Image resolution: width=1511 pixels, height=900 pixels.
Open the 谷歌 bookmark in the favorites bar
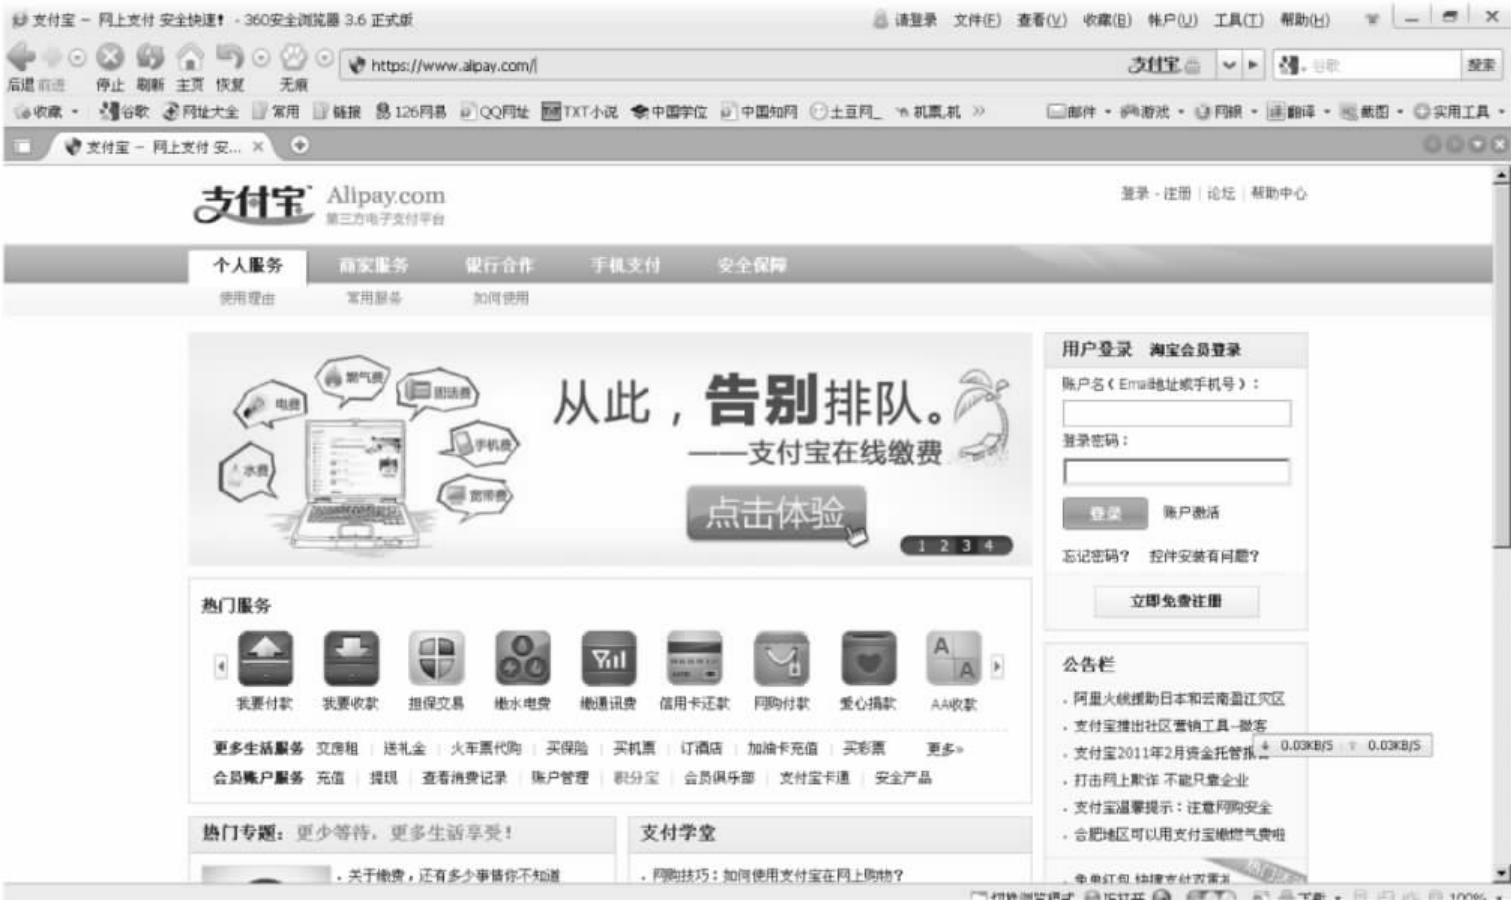(x=124, y=111)
